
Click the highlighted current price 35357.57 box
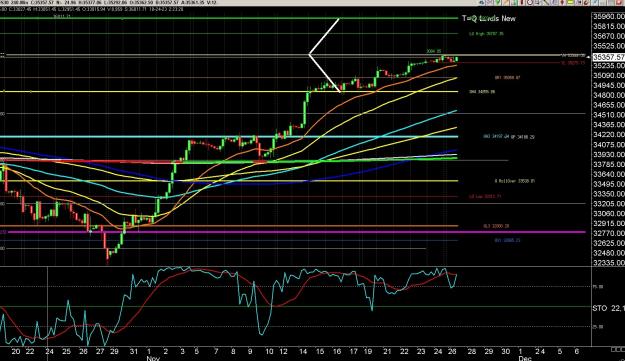[x=609, y=57]
